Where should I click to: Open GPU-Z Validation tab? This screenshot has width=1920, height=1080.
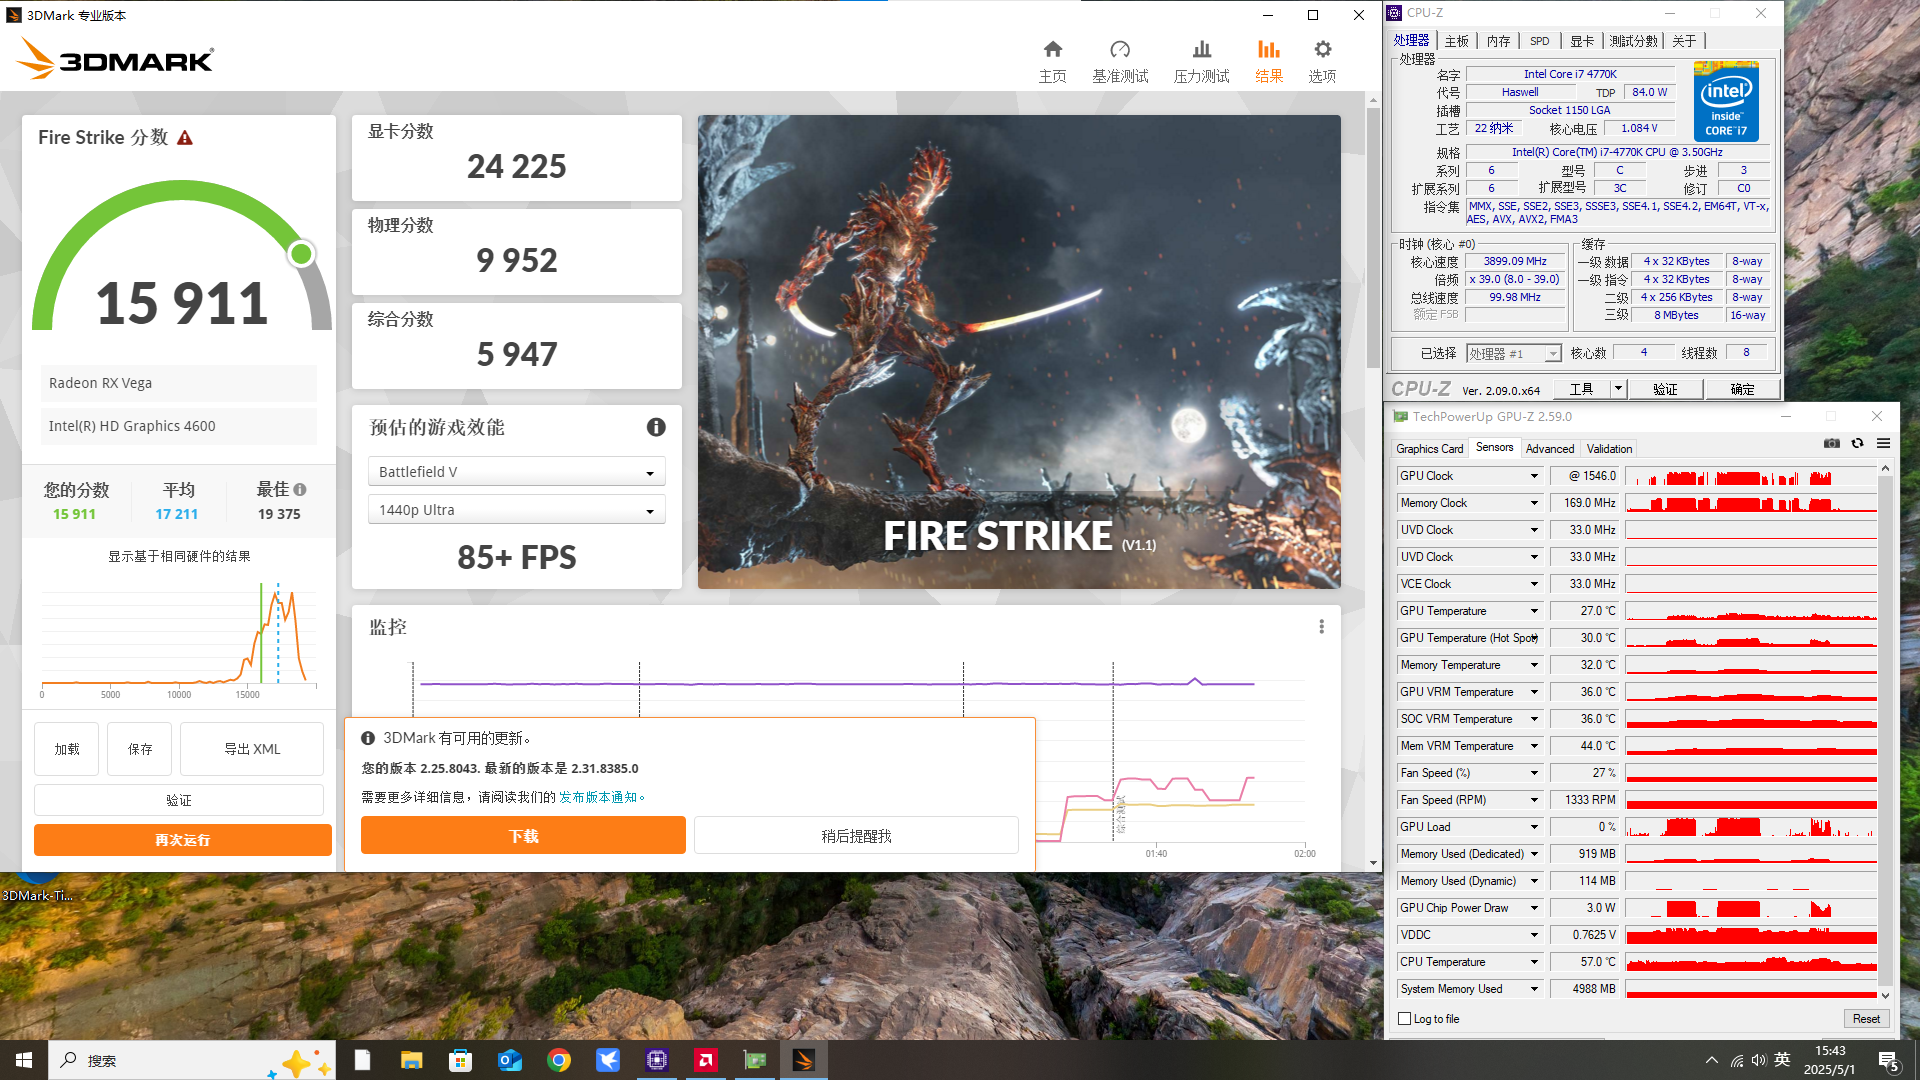[1609, 449]
